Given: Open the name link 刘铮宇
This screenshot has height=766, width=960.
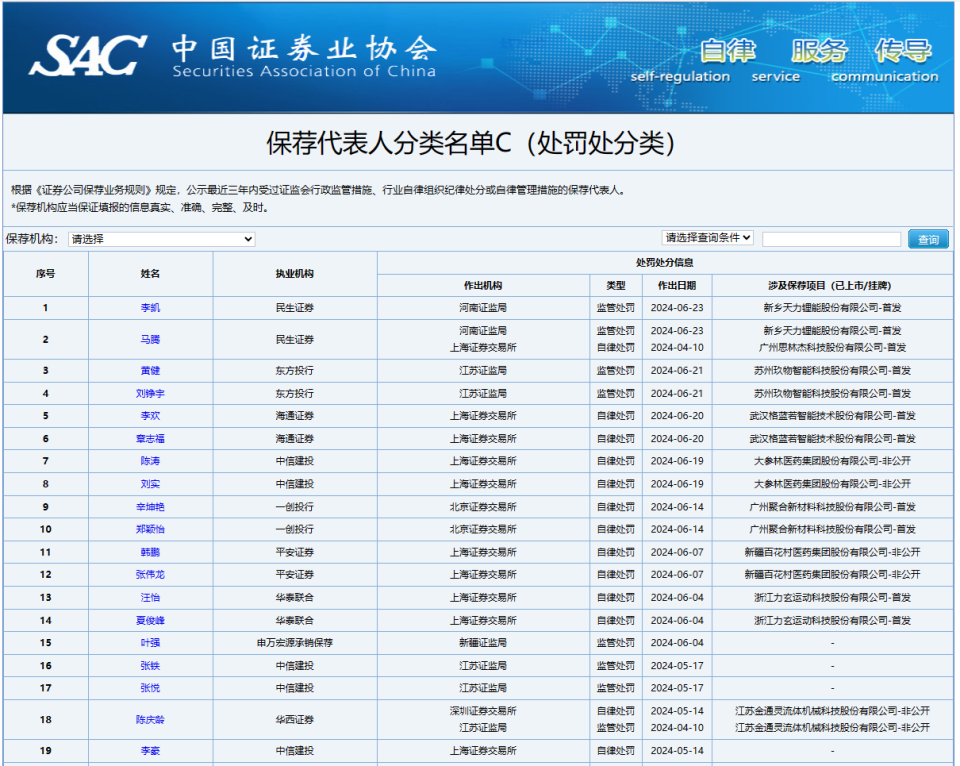Looking at the screenshot, I should pos(150,394).
